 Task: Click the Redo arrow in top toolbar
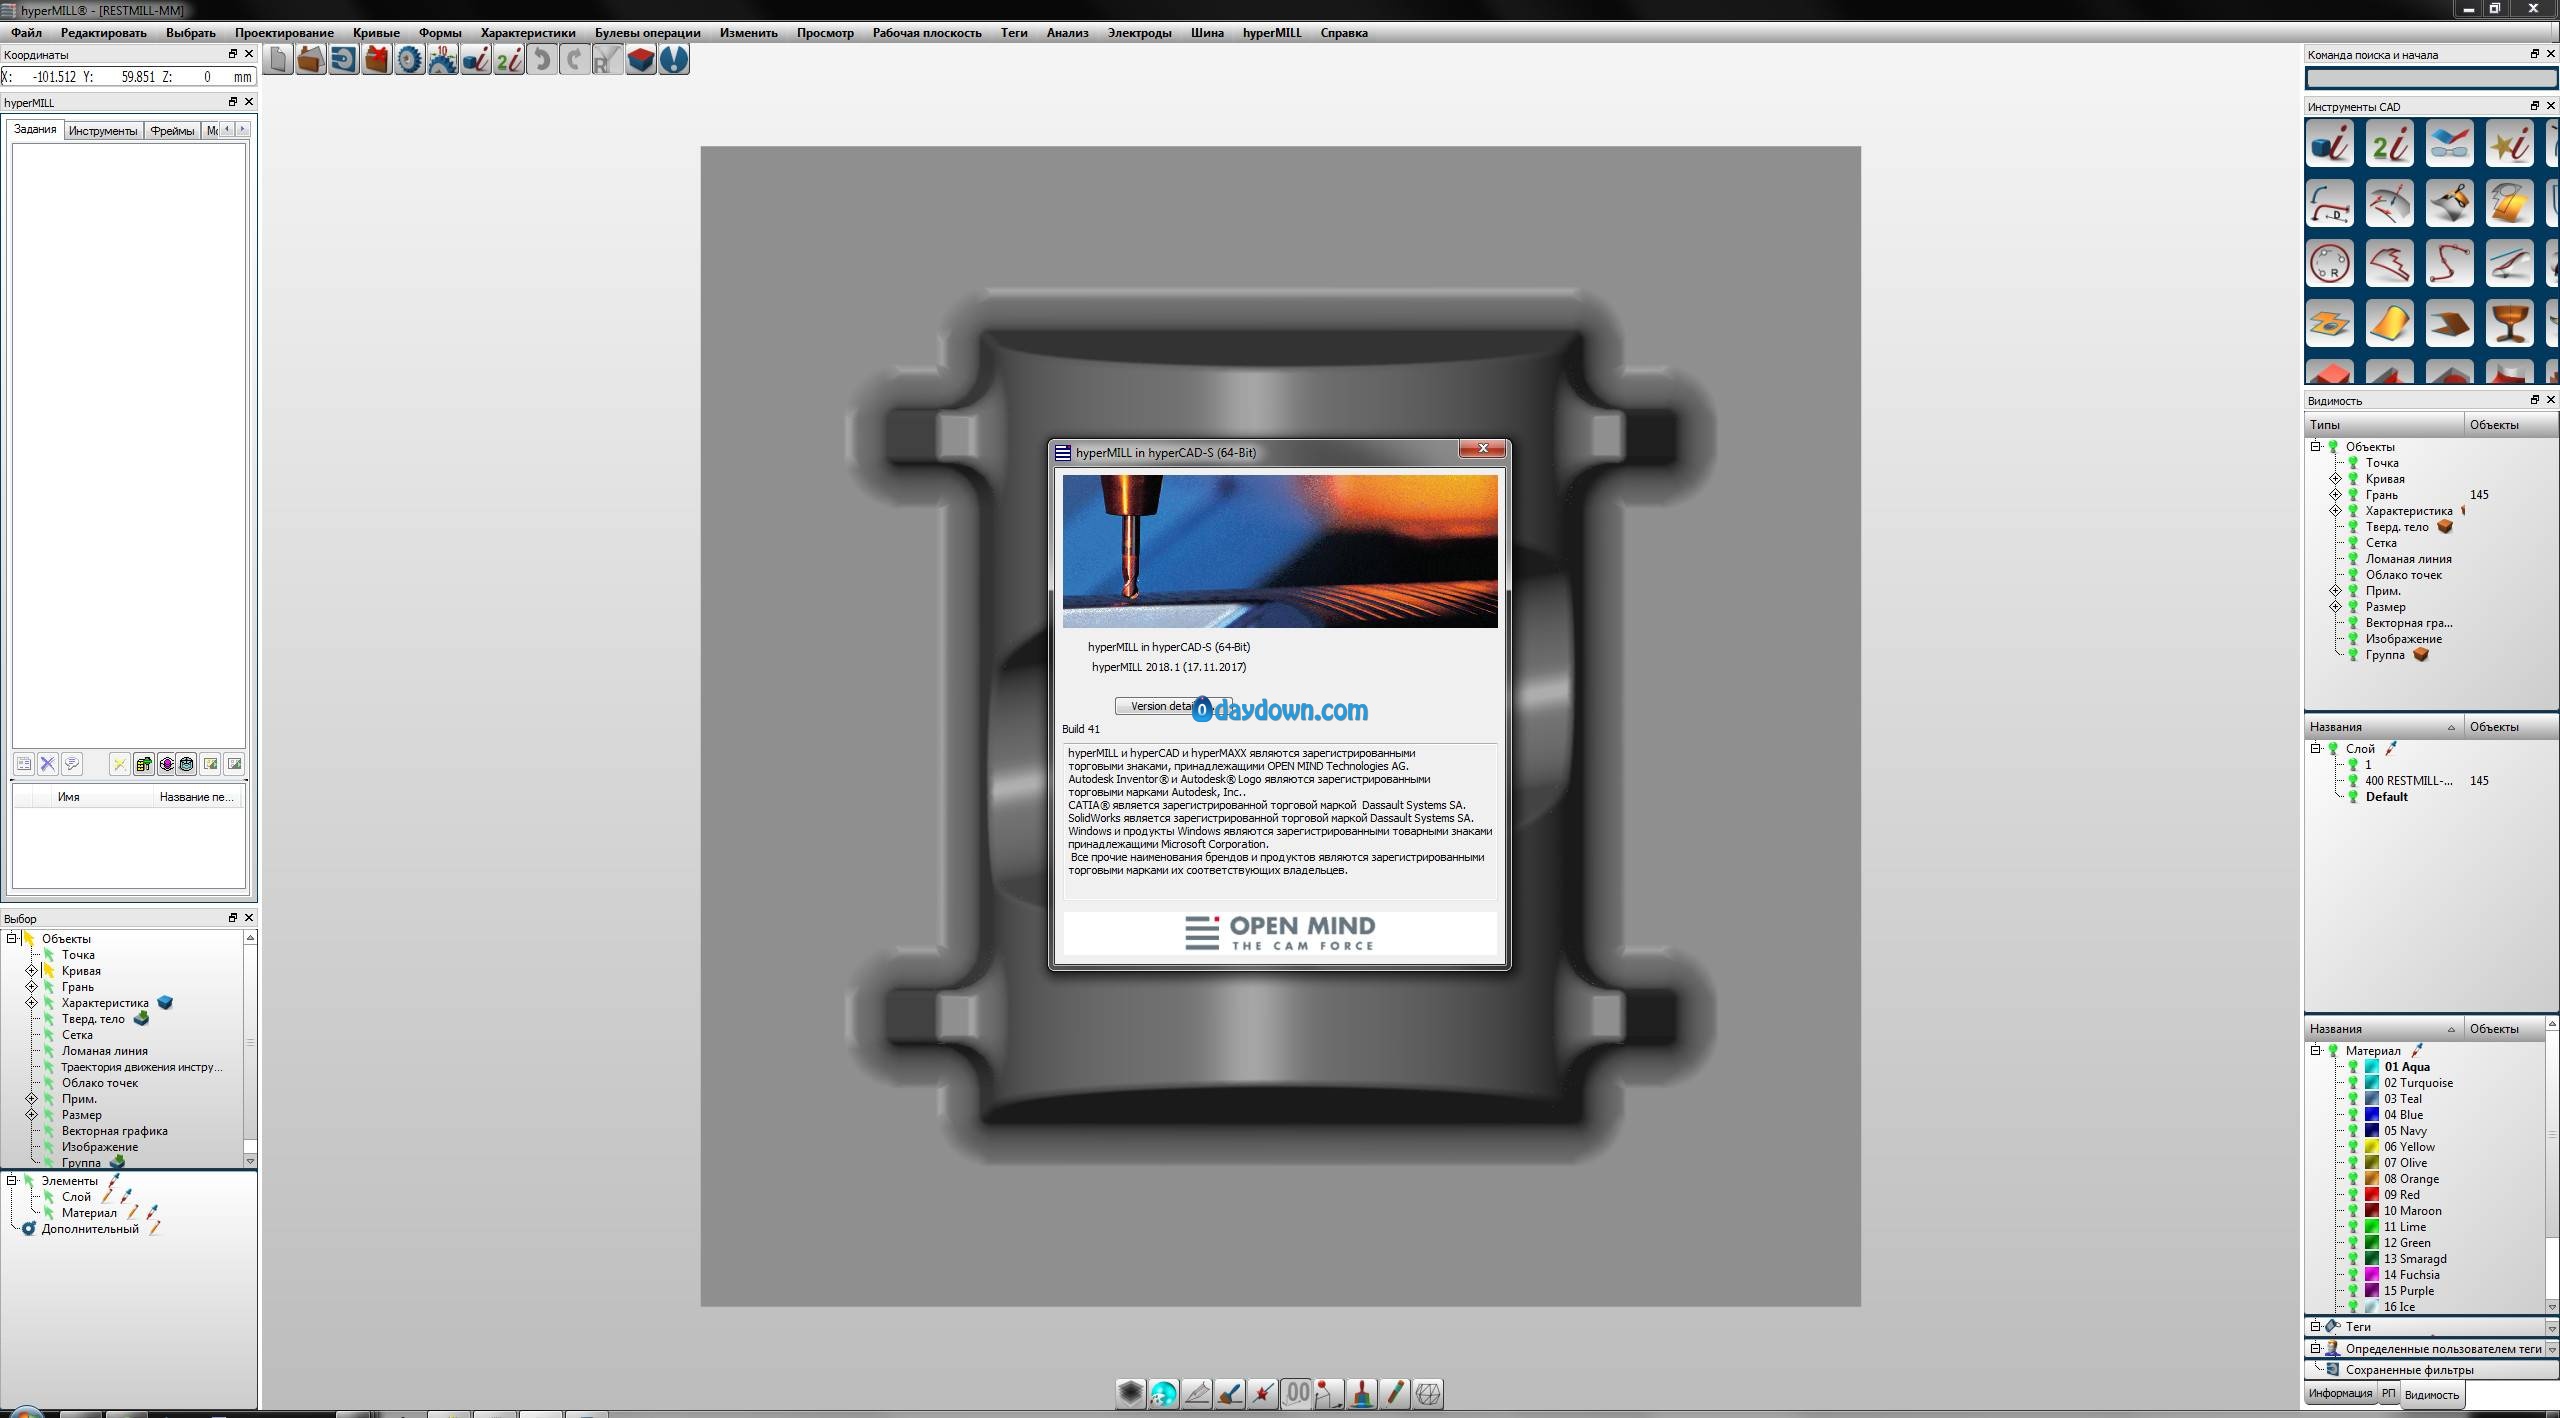tap(574, 60)
